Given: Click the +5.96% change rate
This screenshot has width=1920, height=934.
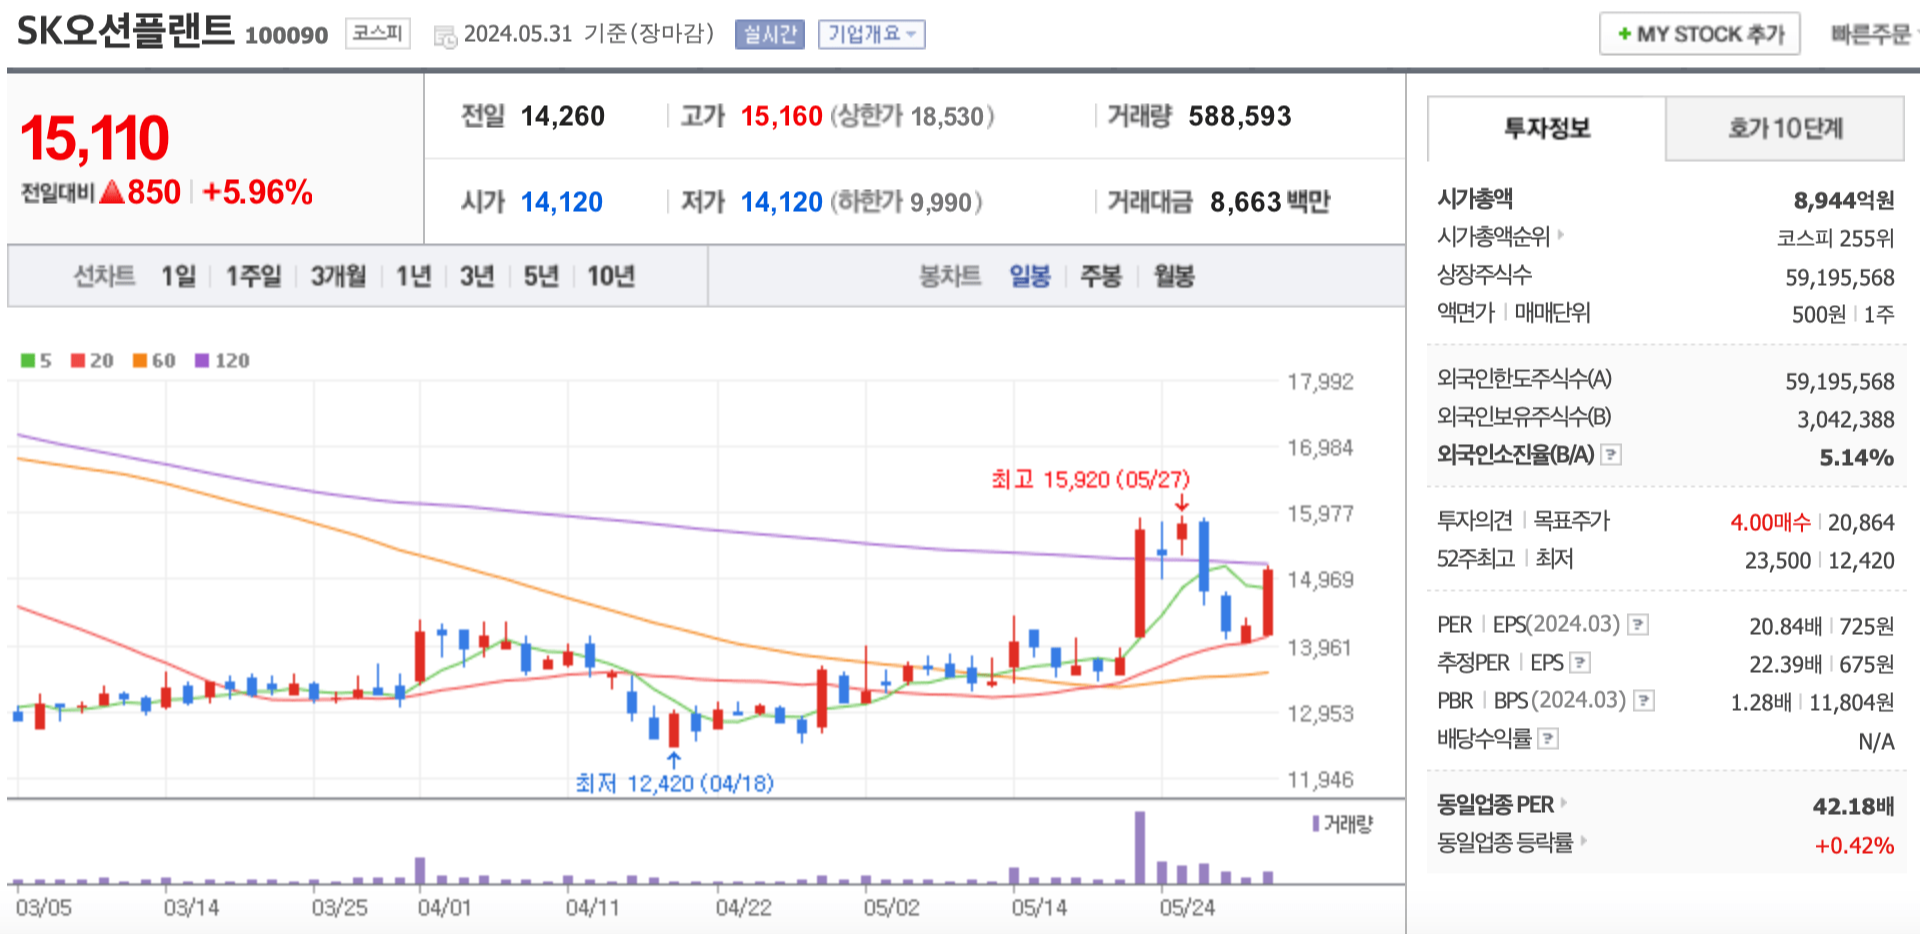Looking at the screenshot, I should pos(258,192).
